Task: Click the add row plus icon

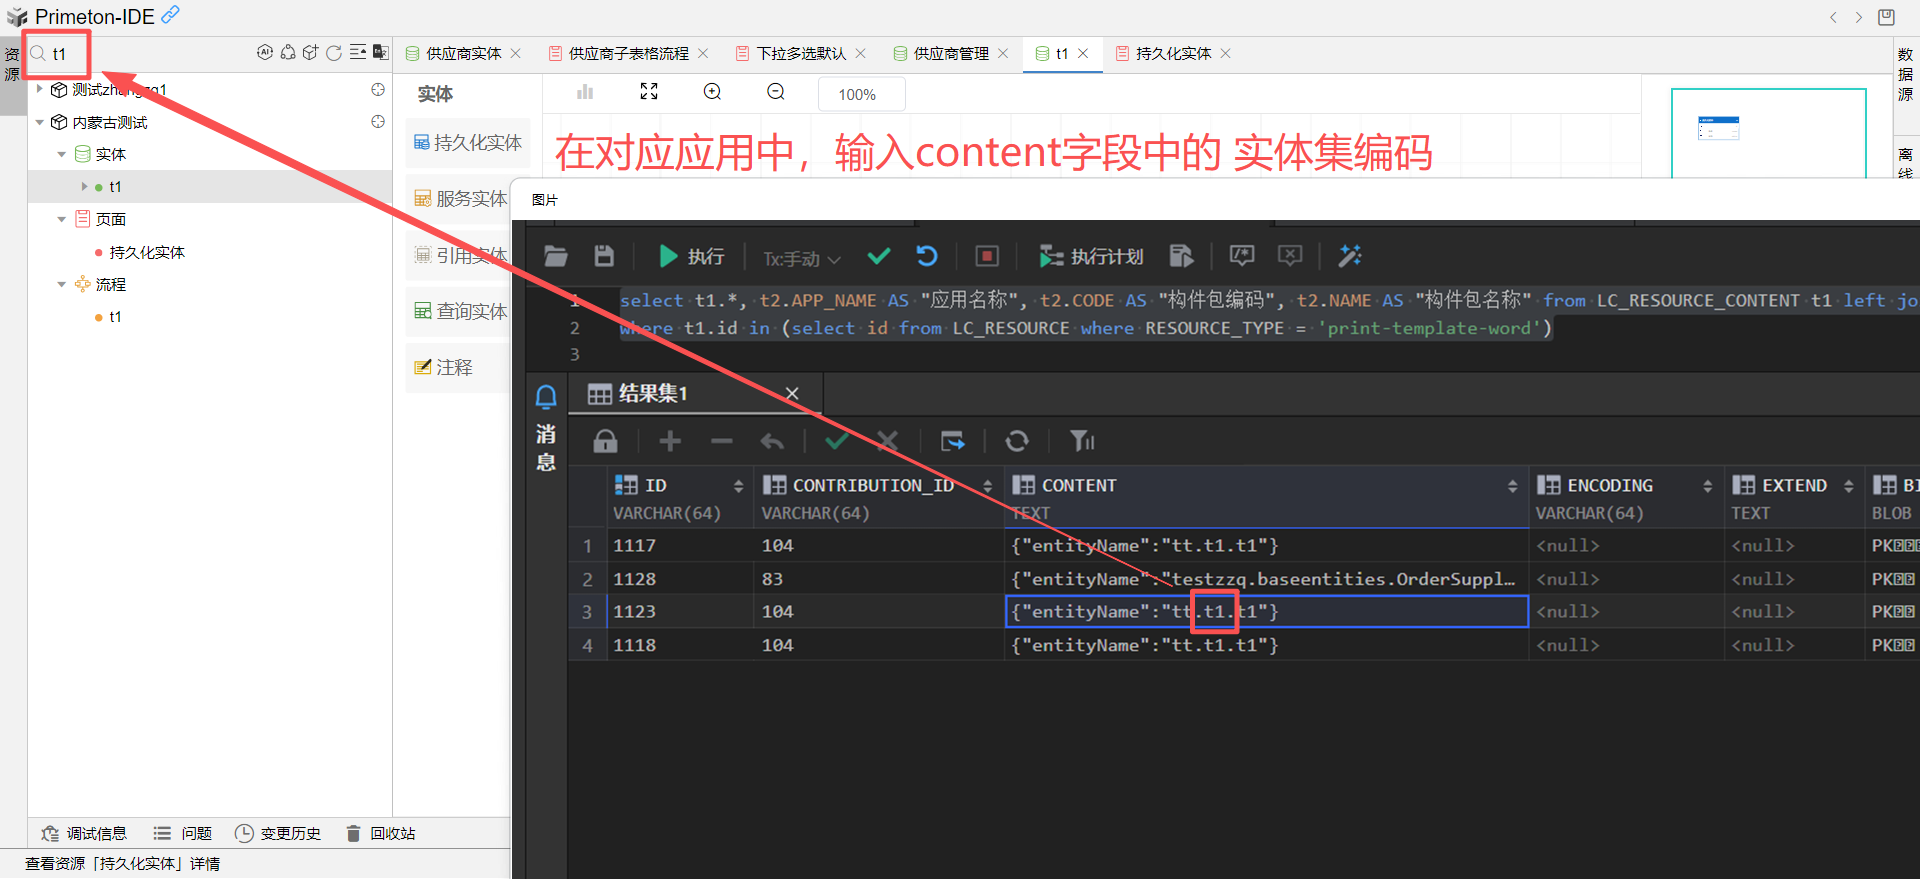Action: pos(670,441)
